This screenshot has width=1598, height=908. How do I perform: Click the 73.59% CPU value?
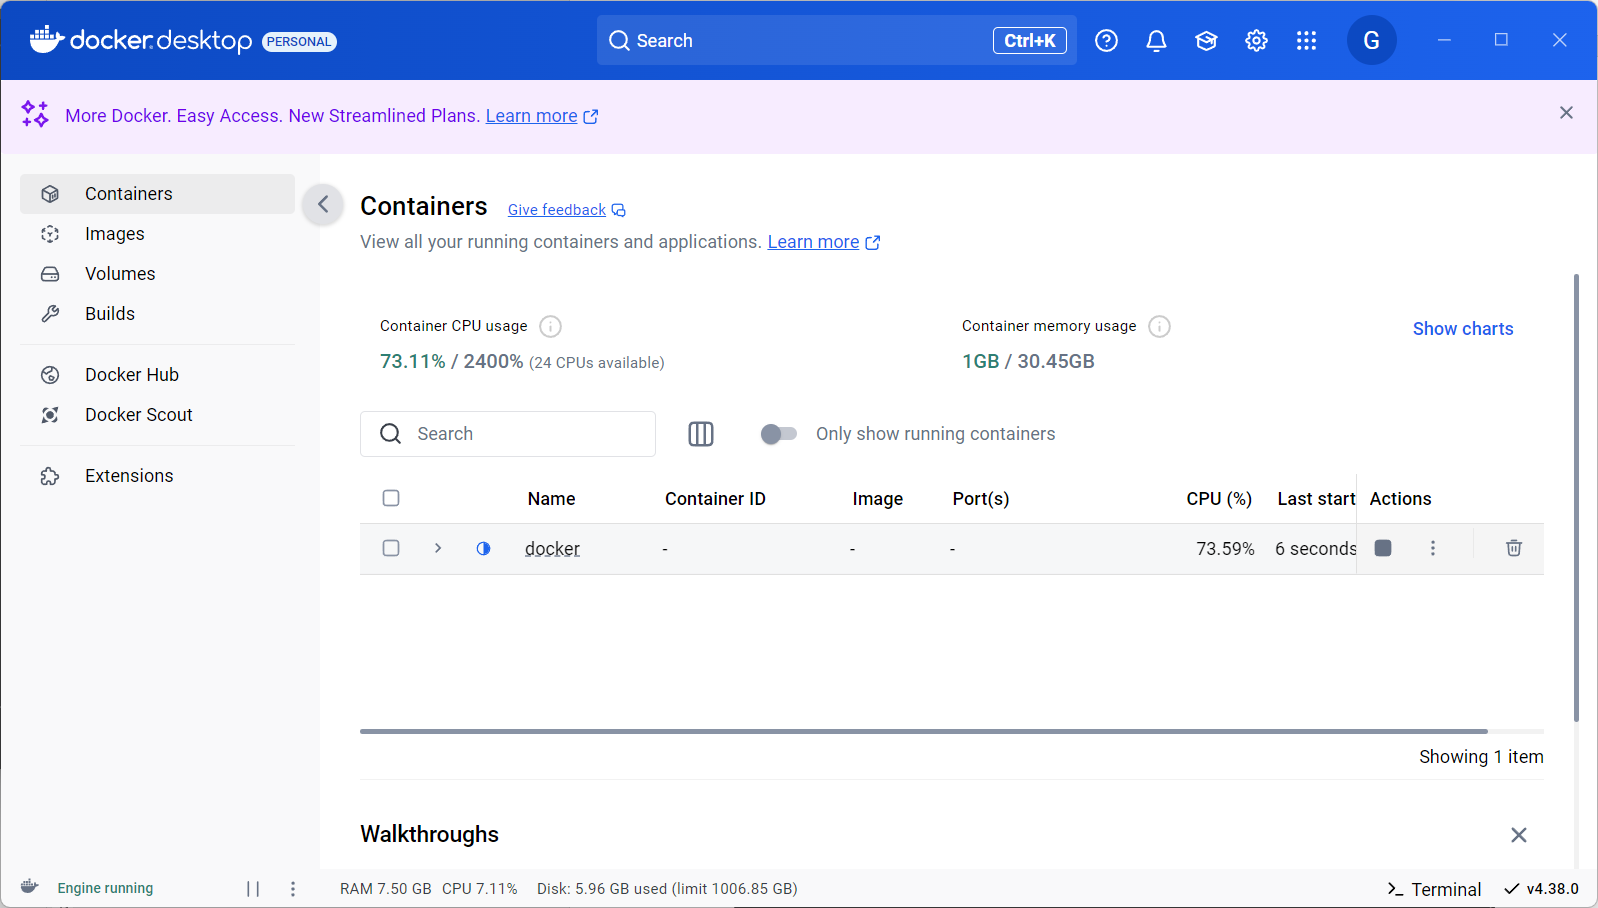(1225, 549)
